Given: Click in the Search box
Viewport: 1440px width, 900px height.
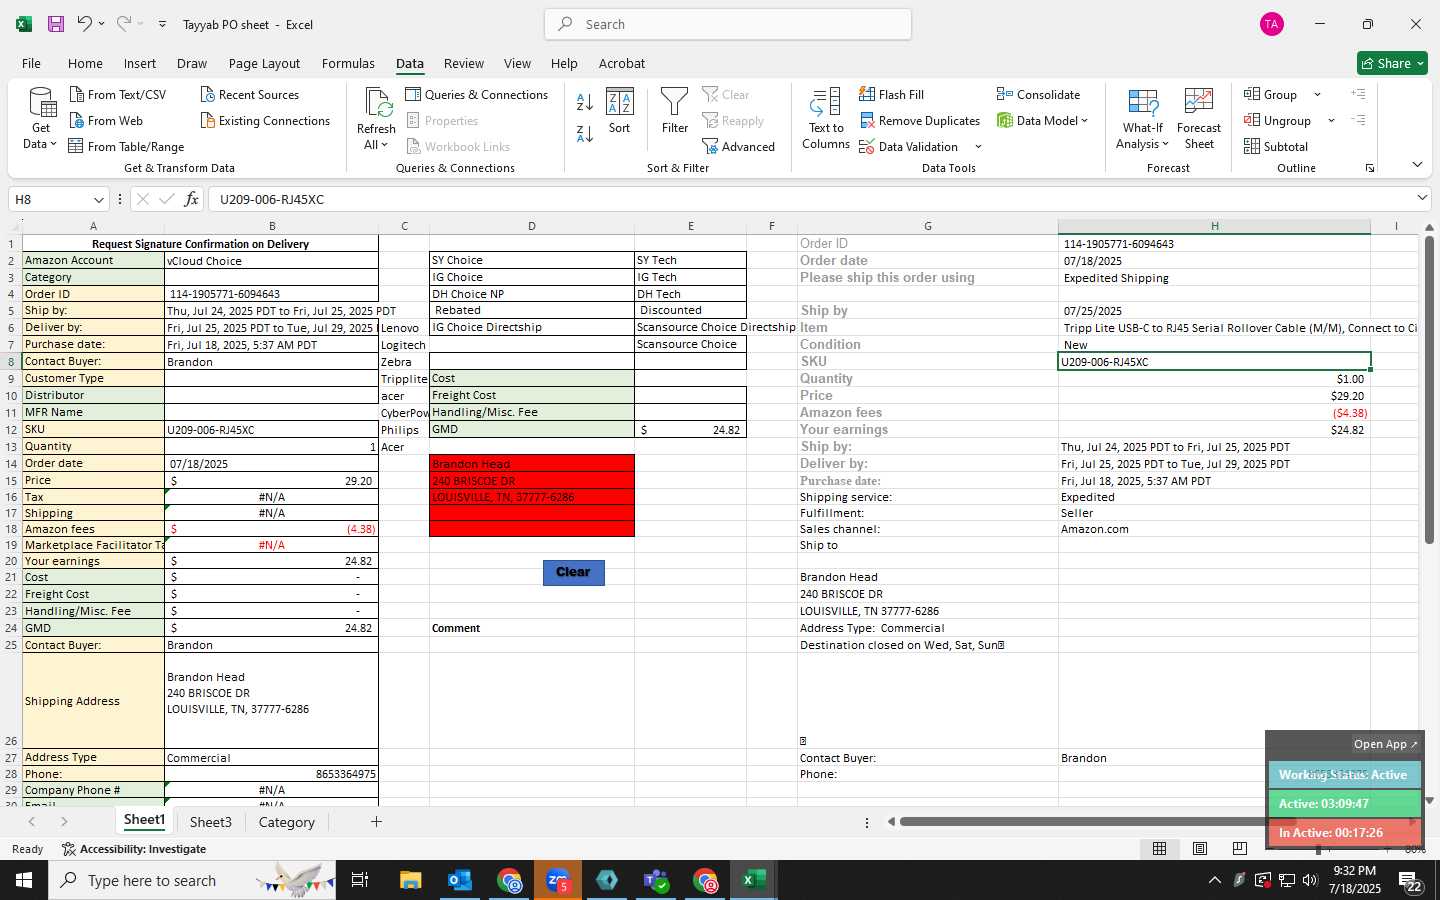Looking at the screenshot, I should (728, 24).
